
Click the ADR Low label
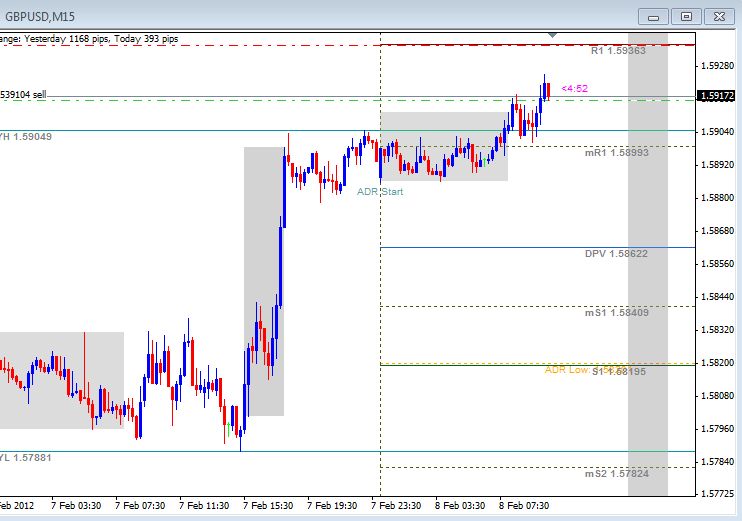(x=567, y=370)
